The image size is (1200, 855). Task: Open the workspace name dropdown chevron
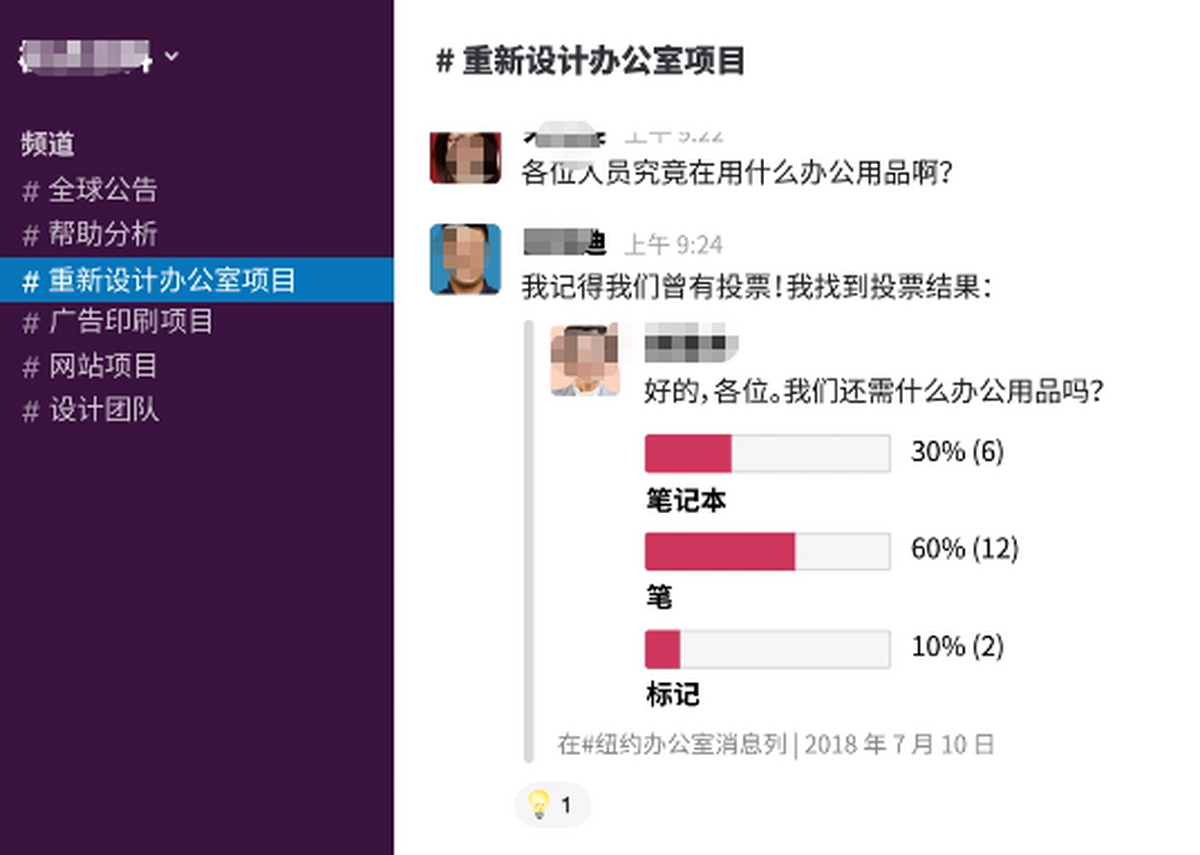[x=172, y=56]
